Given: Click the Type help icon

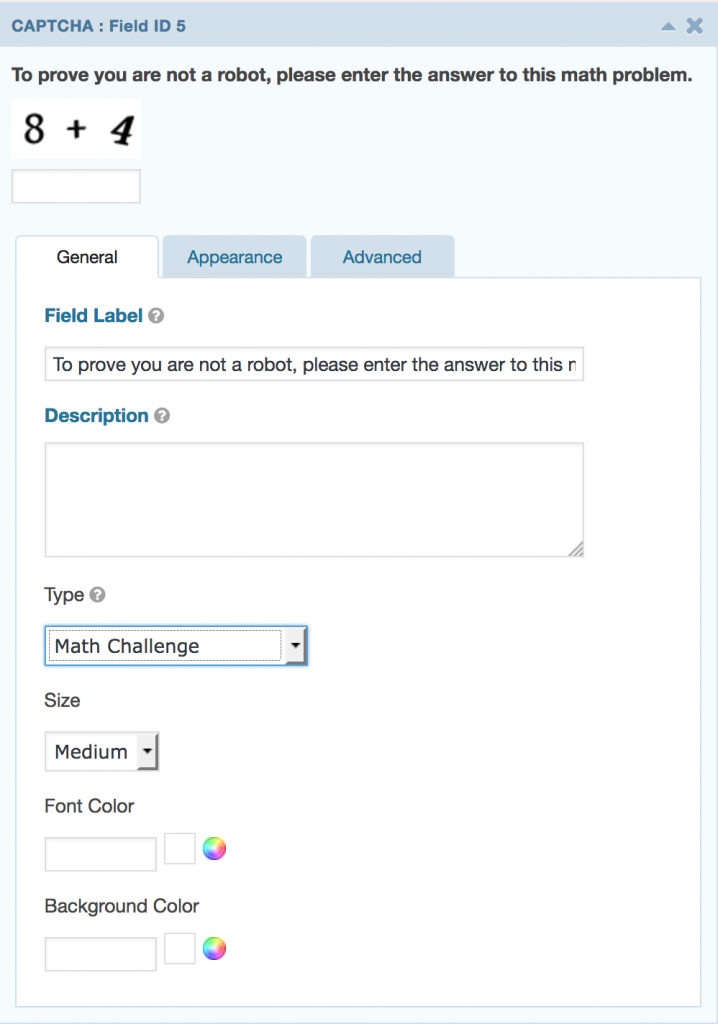Looking at the screenshot, I should [x=97, y=595].
